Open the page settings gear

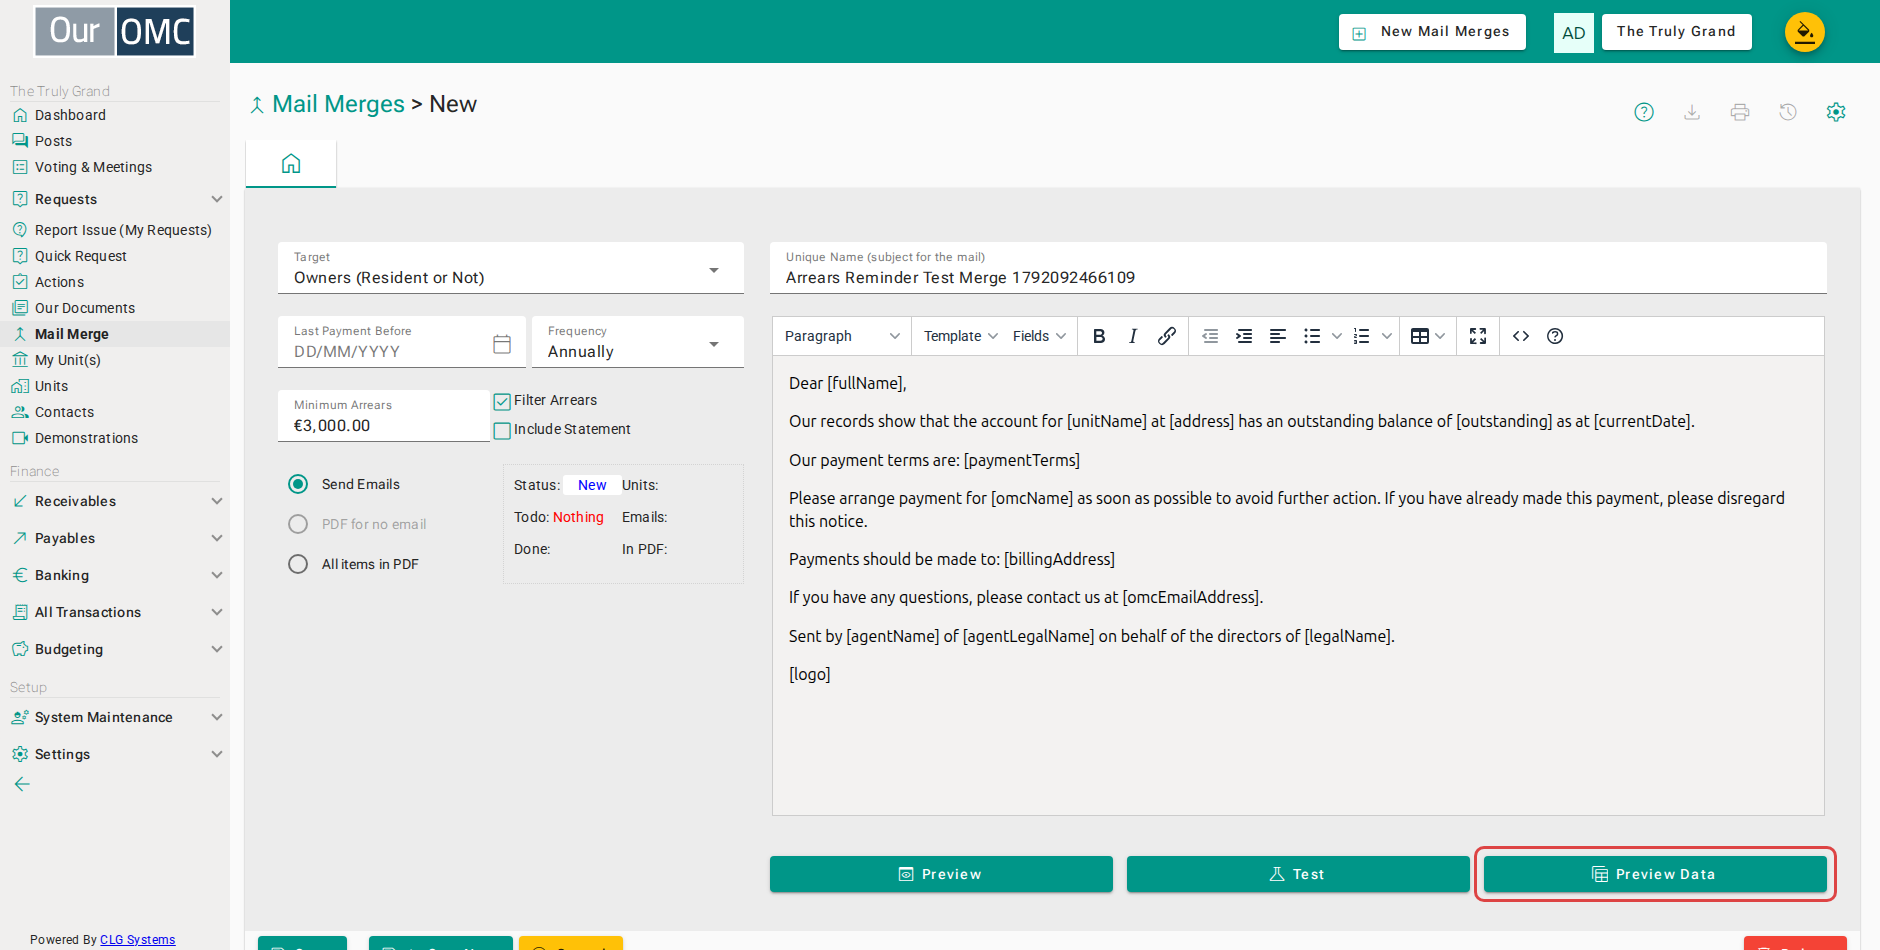click(x=1836, y=112)
